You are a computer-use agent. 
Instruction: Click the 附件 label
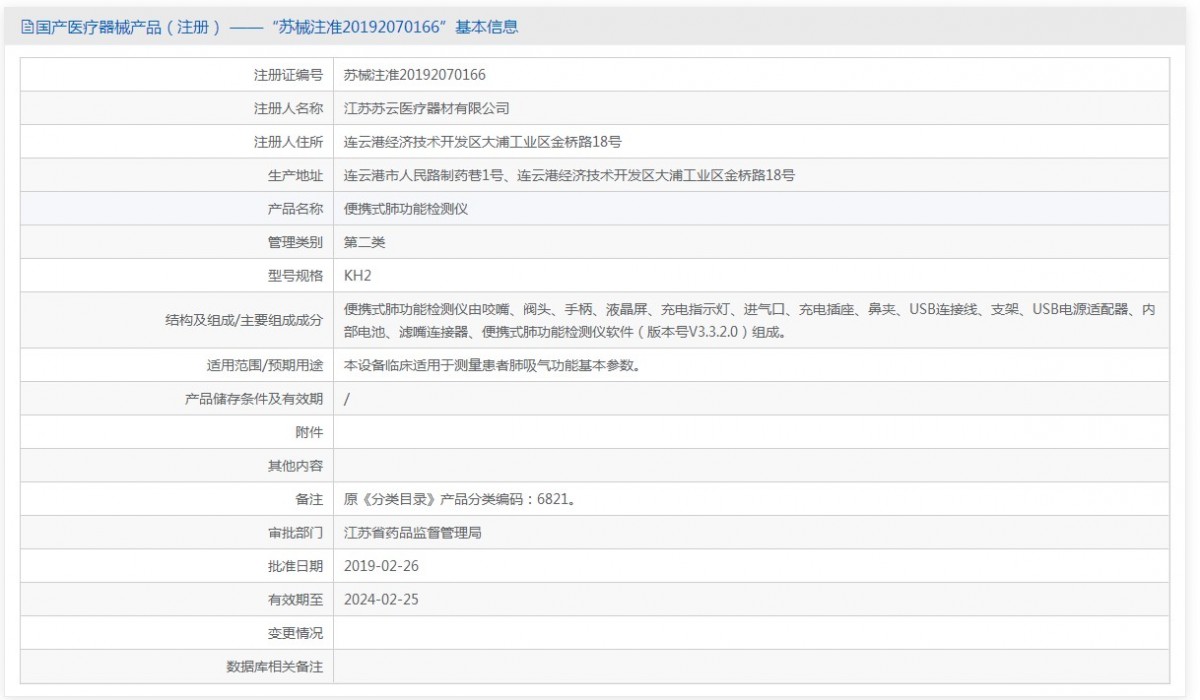pos(309,432)
